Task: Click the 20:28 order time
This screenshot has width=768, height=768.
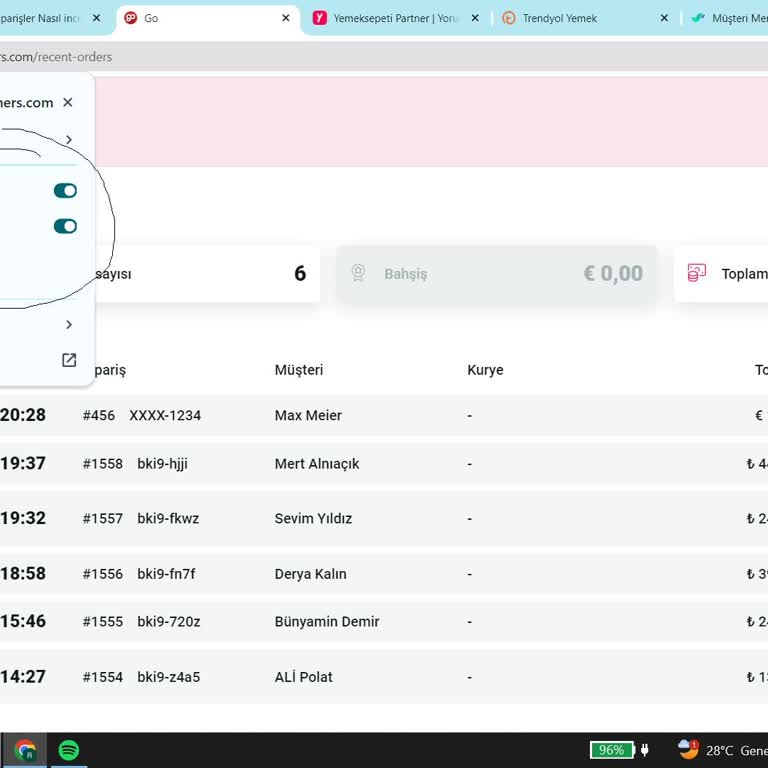Action: 23,415
